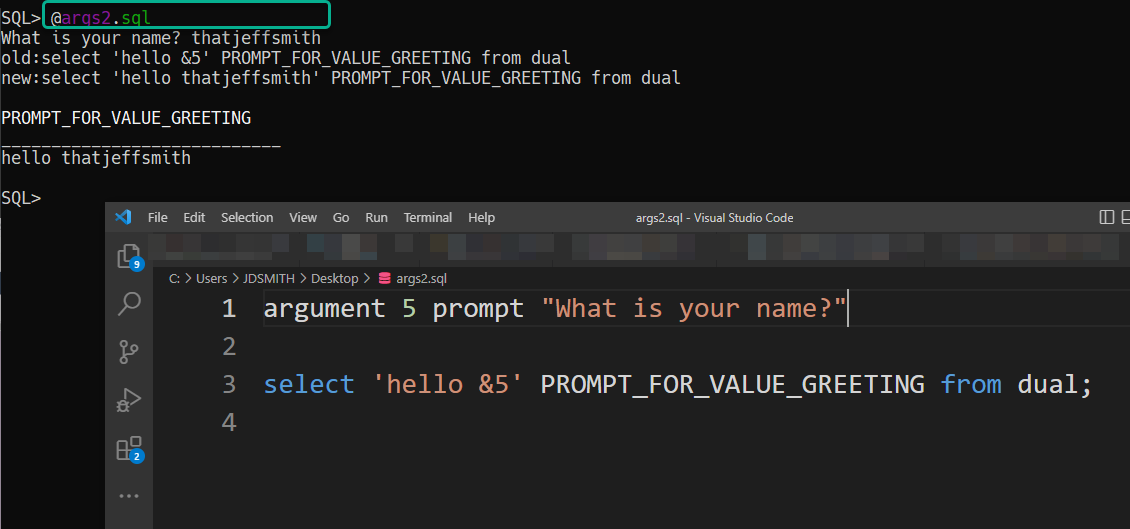This screenshot has height=529, width=1130.
Task: Open the File menu
Action: (157, 217)
